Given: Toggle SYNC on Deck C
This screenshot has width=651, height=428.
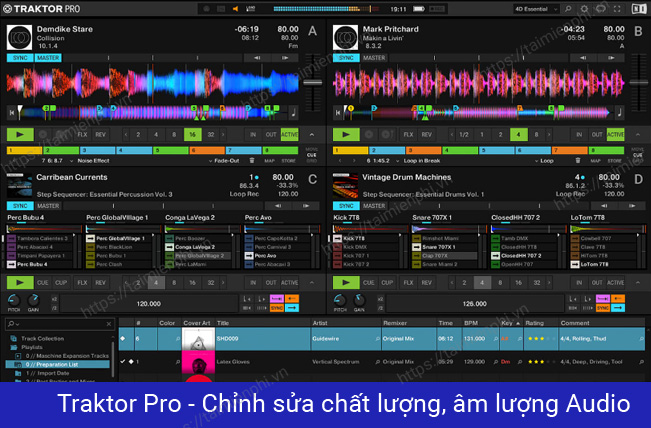Looking at the screenshot, I should 20,206.
